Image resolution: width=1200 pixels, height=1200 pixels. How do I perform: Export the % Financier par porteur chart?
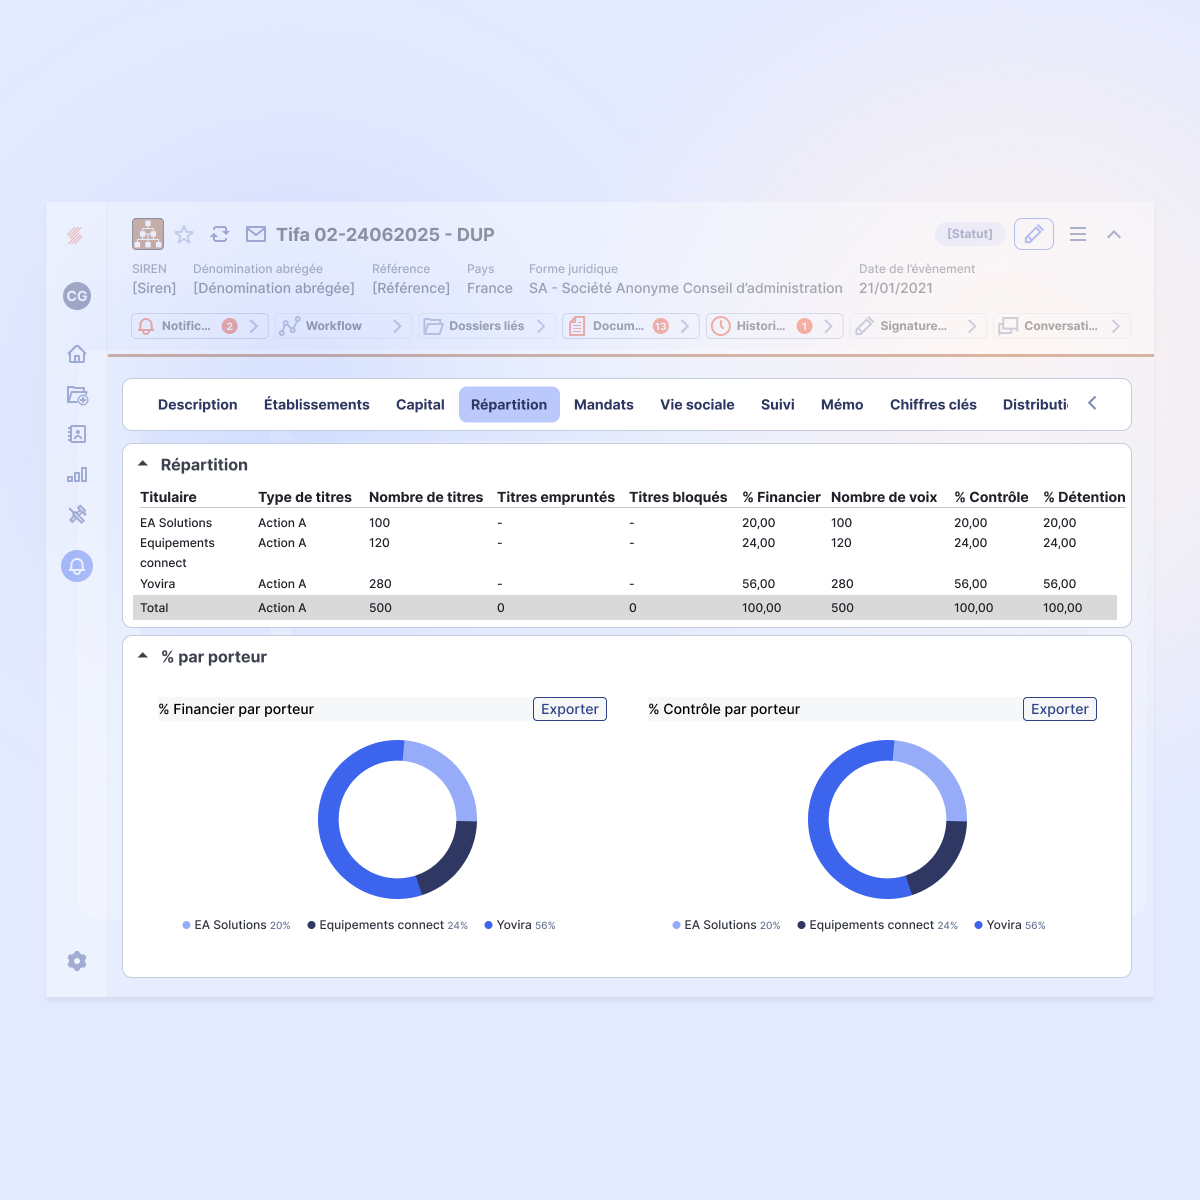[x=569, y=709]
